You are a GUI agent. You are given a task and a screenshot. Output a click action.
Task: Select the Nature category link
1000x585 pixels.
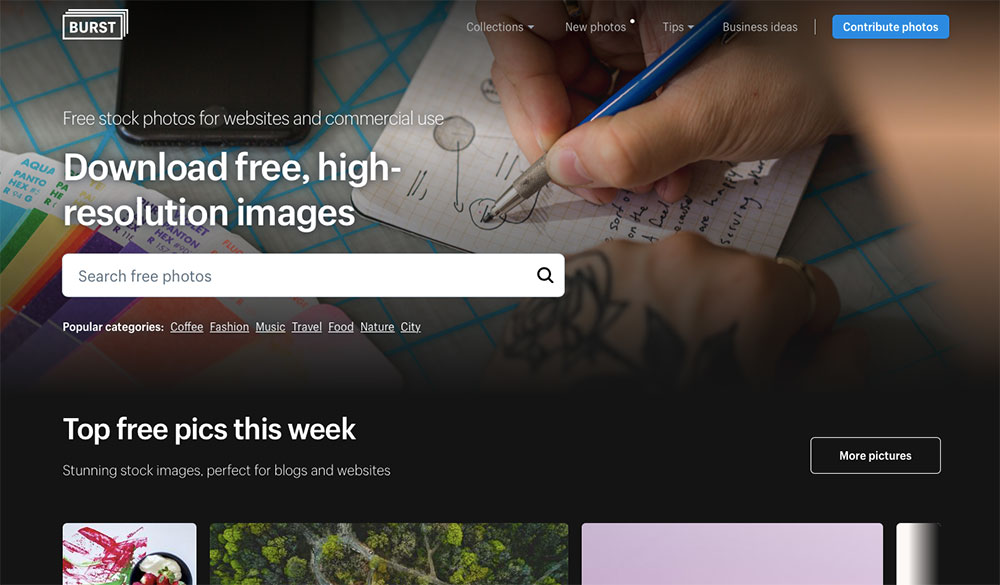(377, 327)
